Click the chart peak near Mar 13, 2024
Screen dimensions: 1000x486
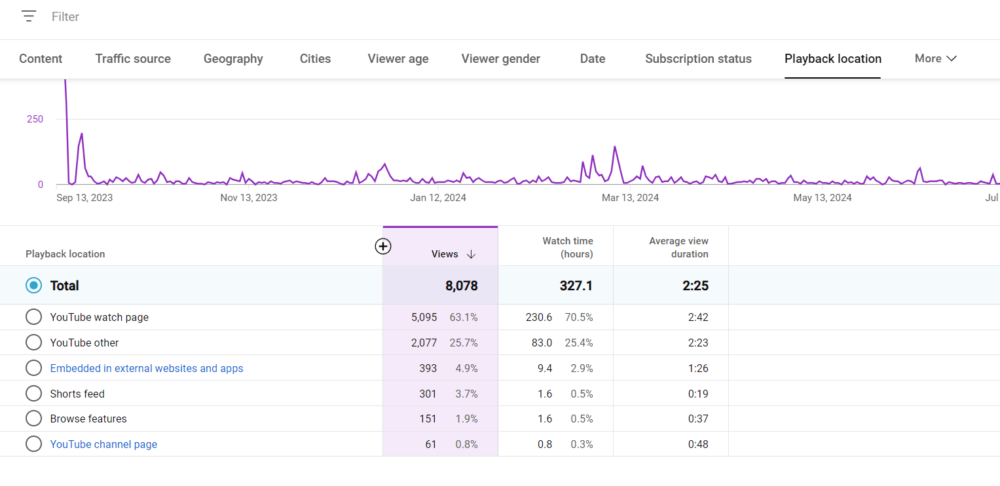click(614, 148)
